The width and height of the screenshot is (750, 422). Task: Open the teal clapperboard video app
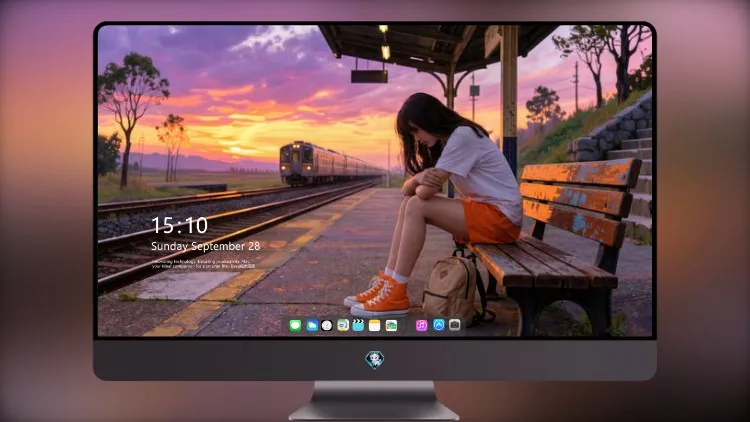click(358, 326)
